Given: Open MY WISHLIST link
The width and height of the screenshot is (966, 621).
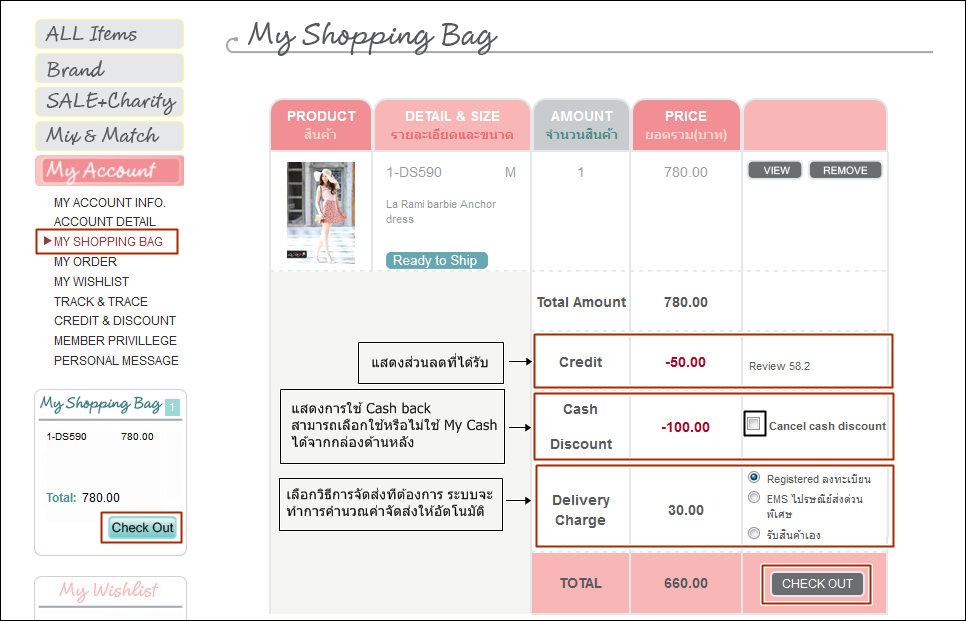Looking at the screenshot, I should [x=91, y=282].
